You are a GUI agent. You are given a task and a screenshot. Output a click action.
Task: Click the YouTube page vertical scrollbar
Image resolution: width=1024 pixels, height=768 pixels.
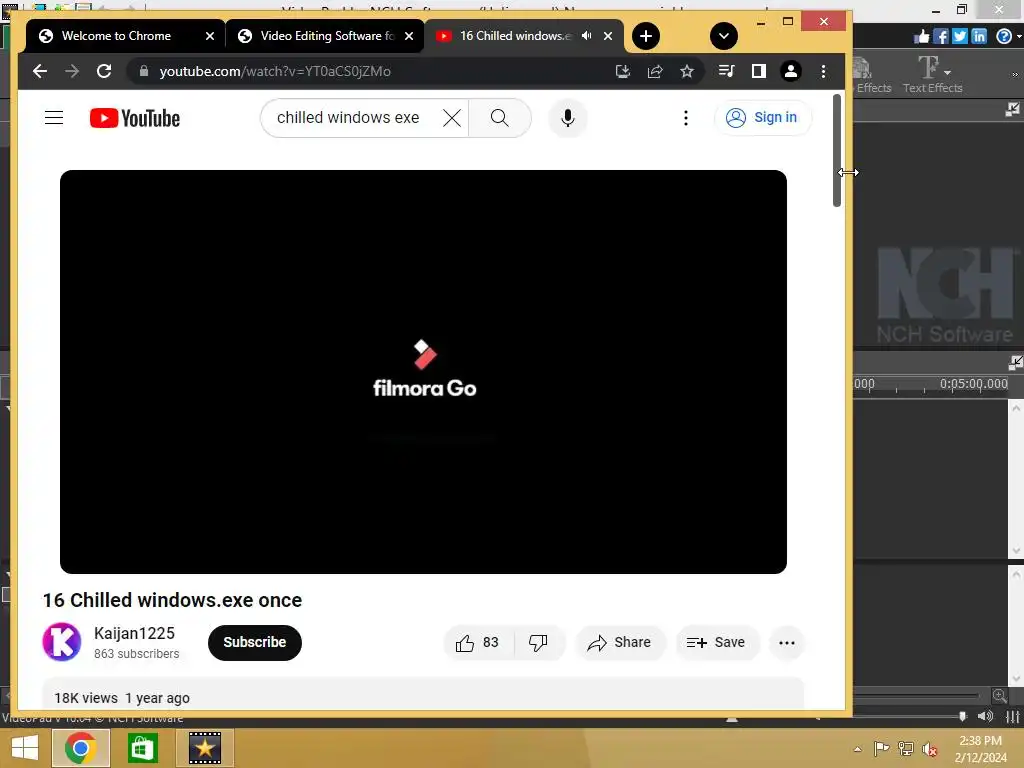837,151
